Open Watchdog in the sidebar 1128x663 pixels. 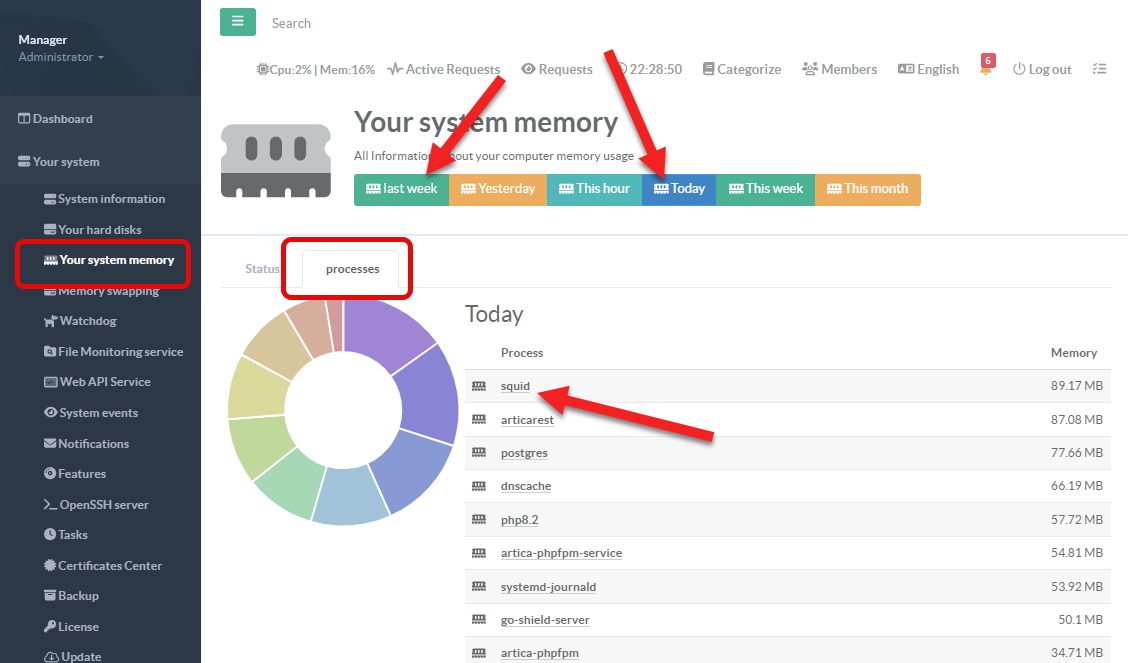click(87, 321)
